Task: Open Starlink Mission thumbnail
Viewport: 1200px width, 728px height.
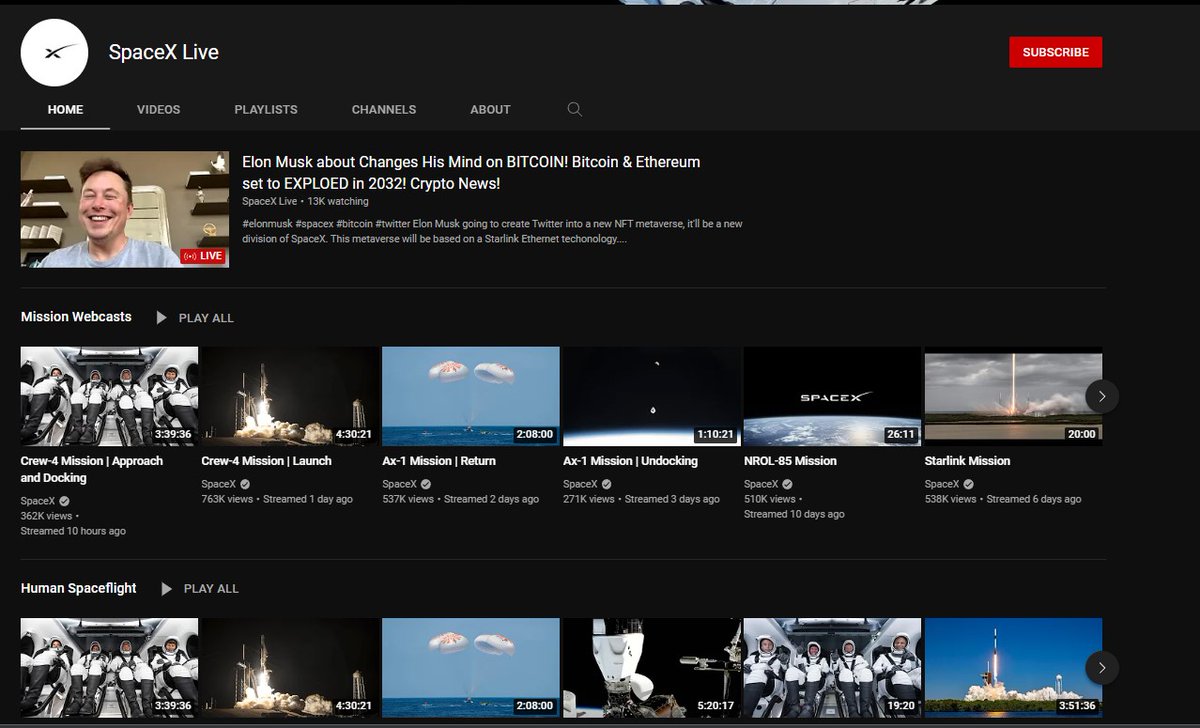Action: (1013, 396)
